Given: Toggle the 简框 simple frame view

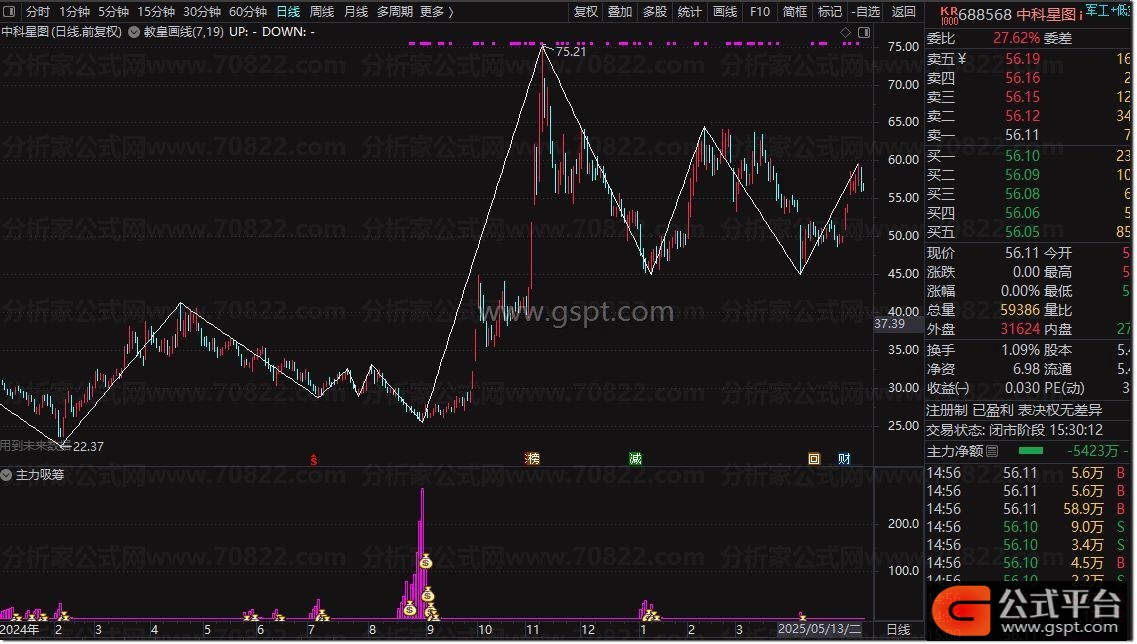Looking at the screenshot, I should coord(795,12).
